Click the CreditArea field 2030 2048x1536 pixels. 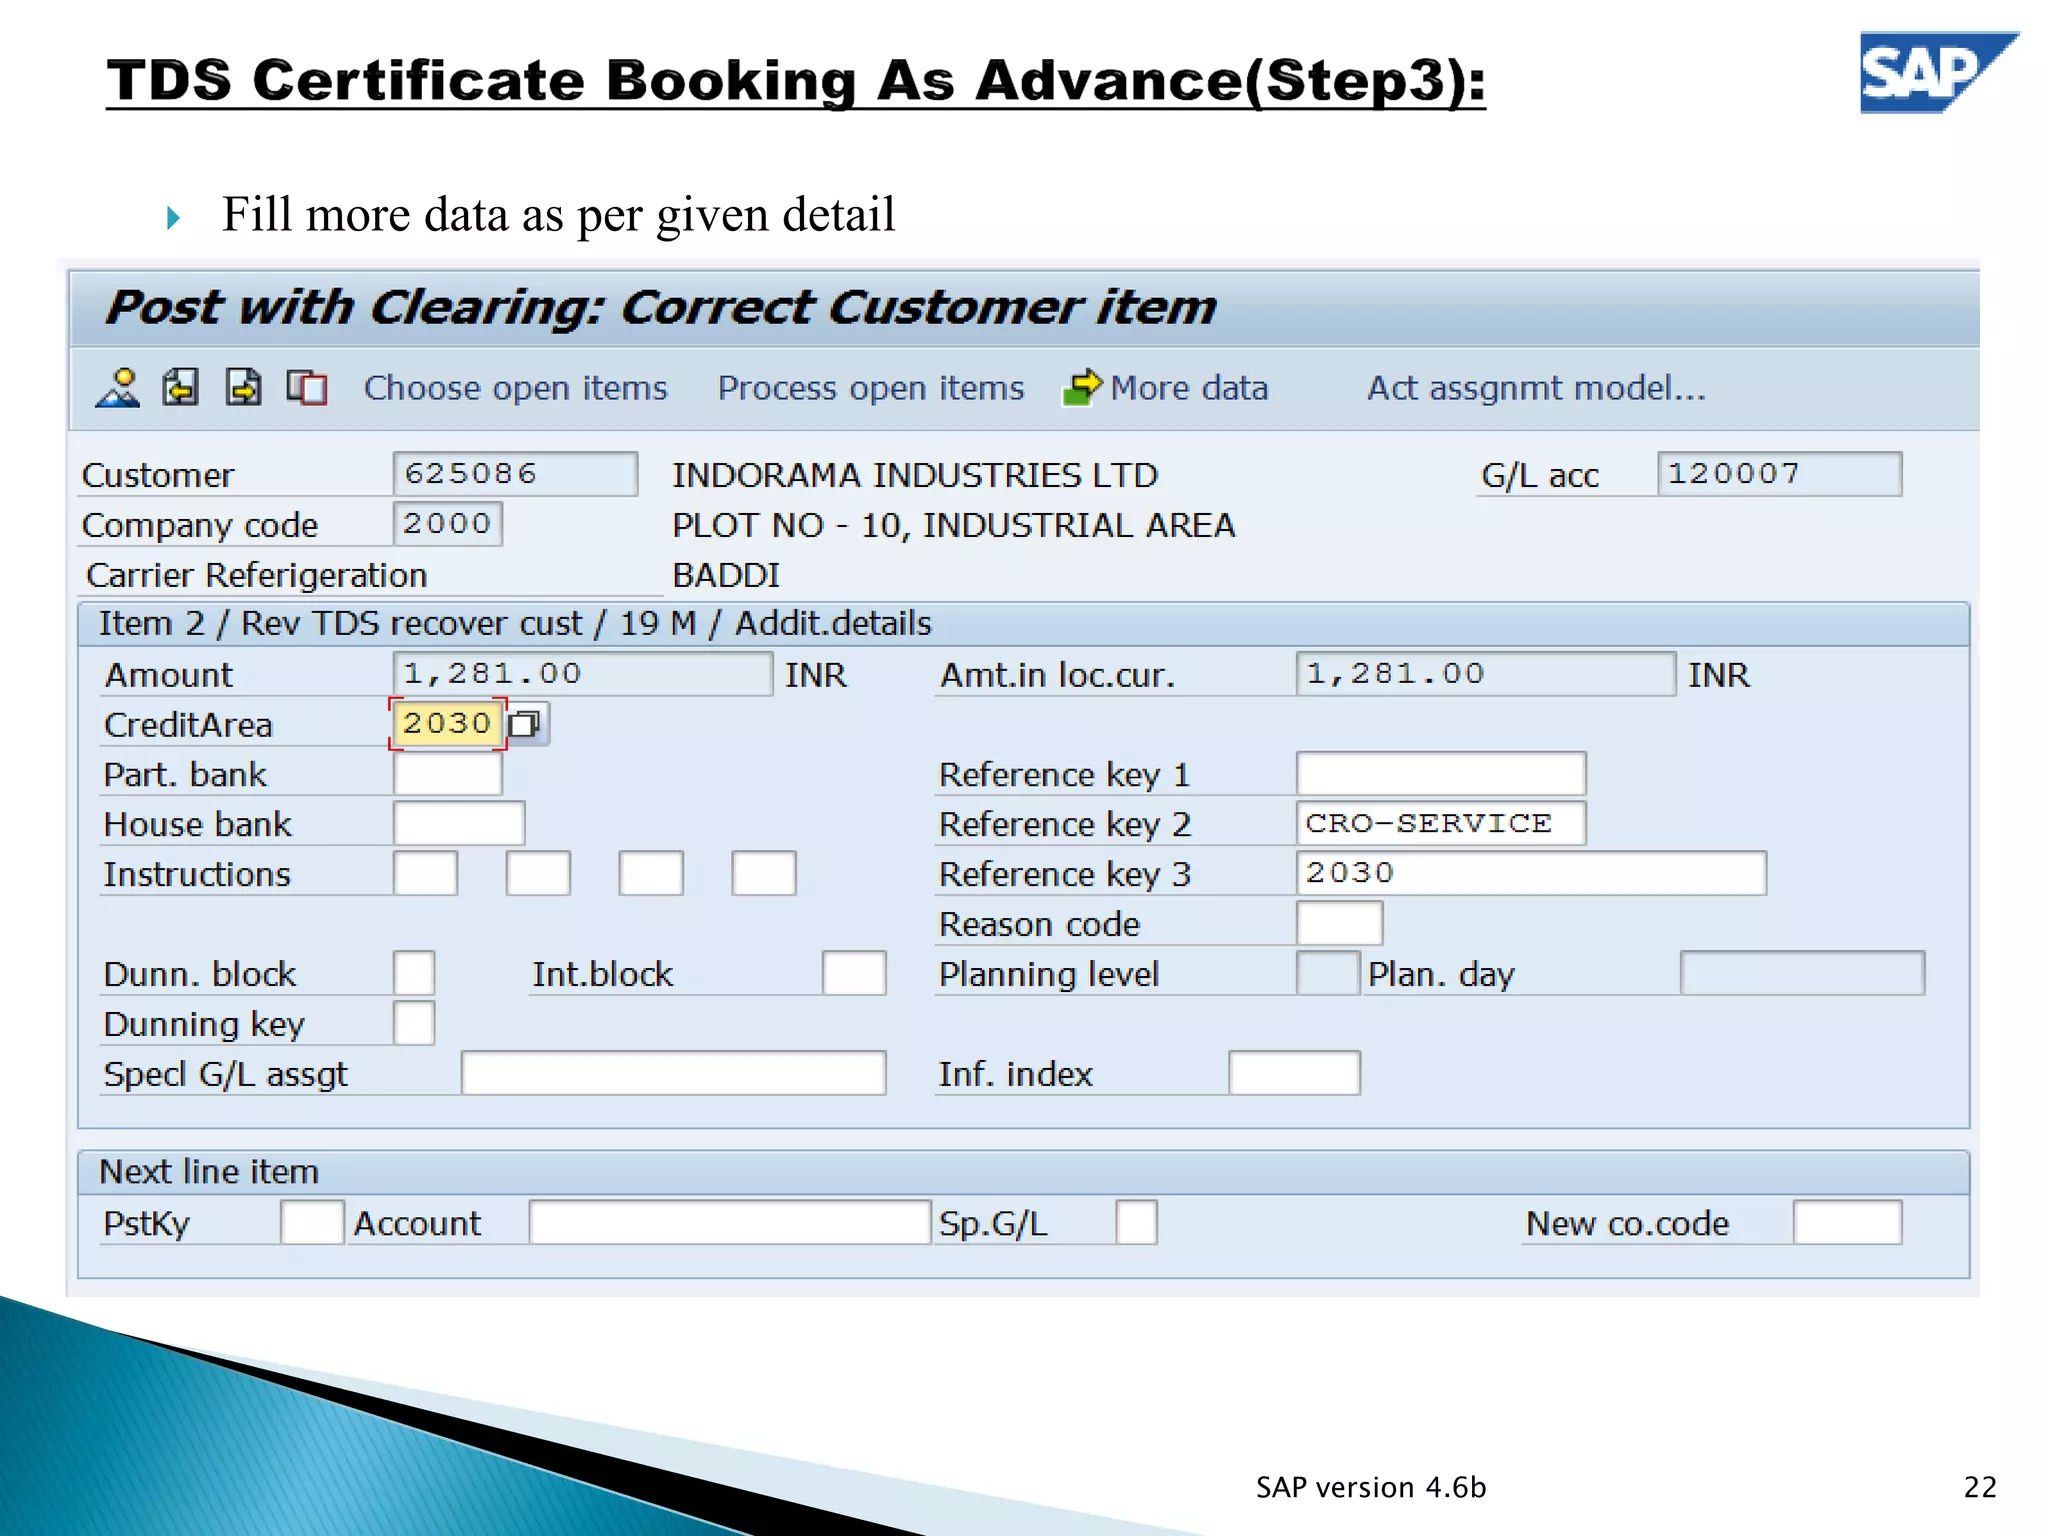(x=447, y=723)
